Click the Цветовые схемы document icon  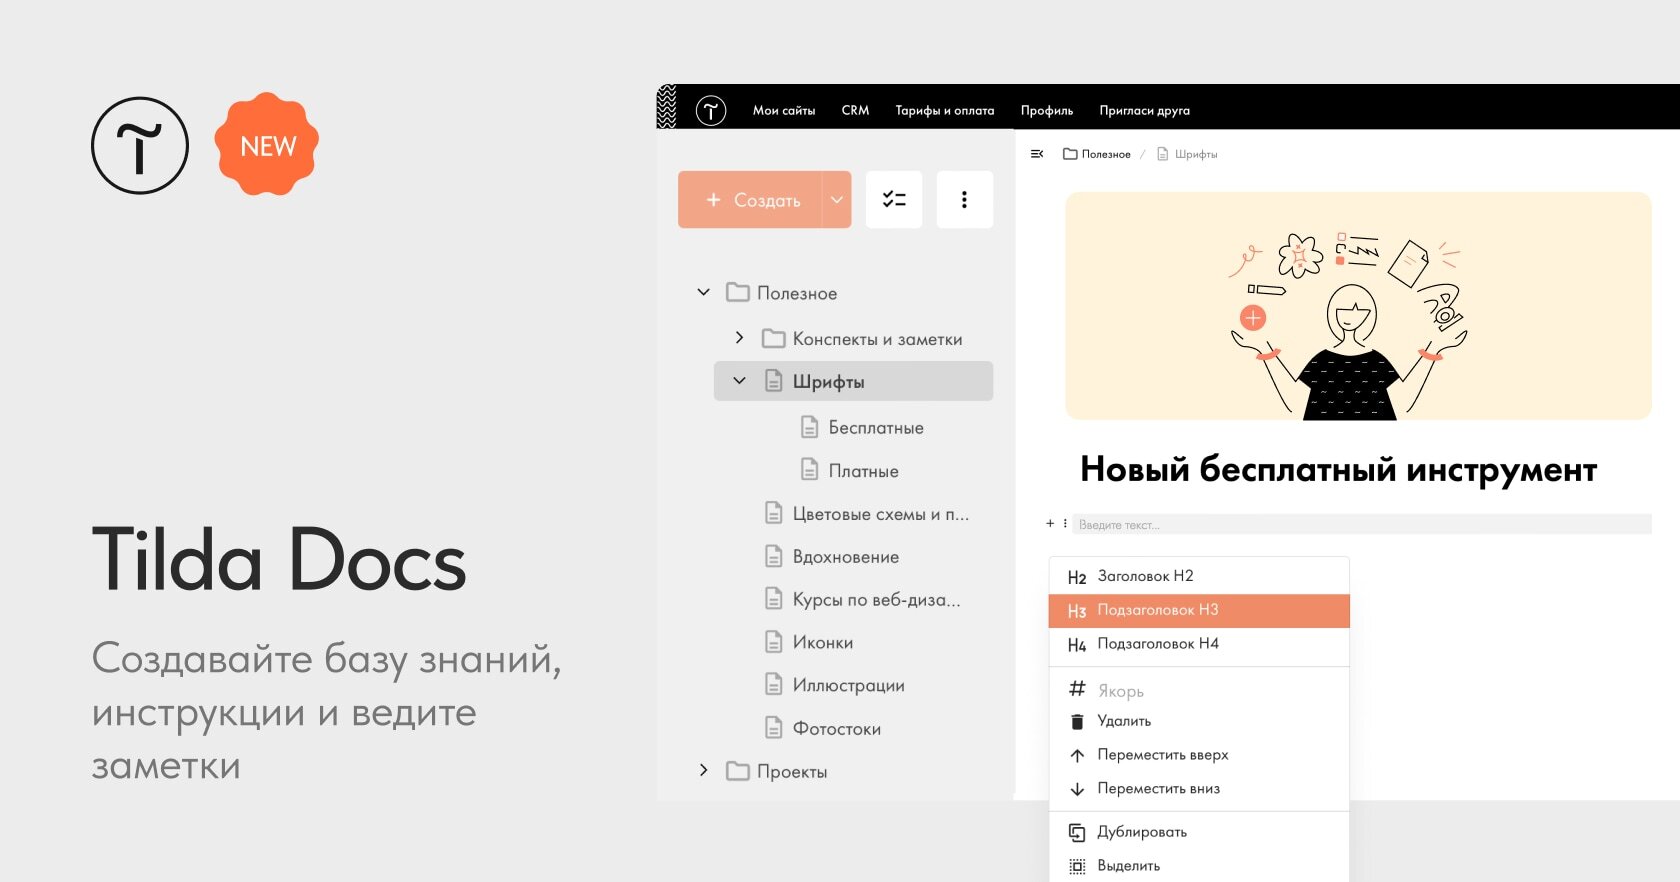773,513
